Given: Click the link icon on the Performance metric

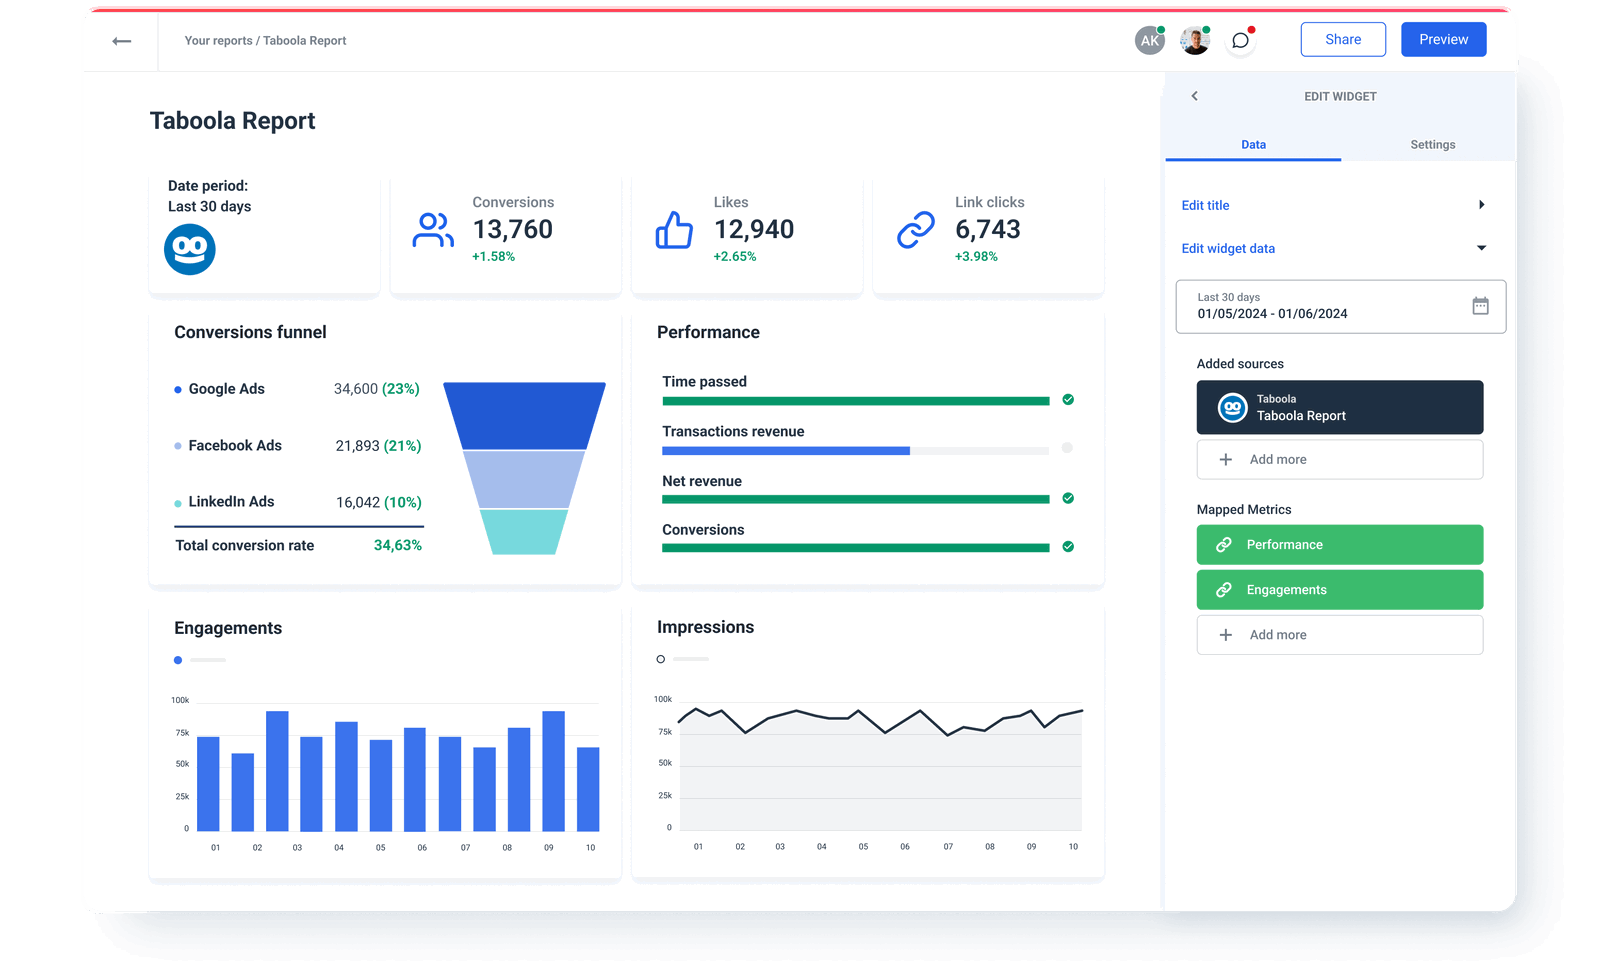Looking at the screenshot, I should pyautogui.click(x=1224, y=545).
